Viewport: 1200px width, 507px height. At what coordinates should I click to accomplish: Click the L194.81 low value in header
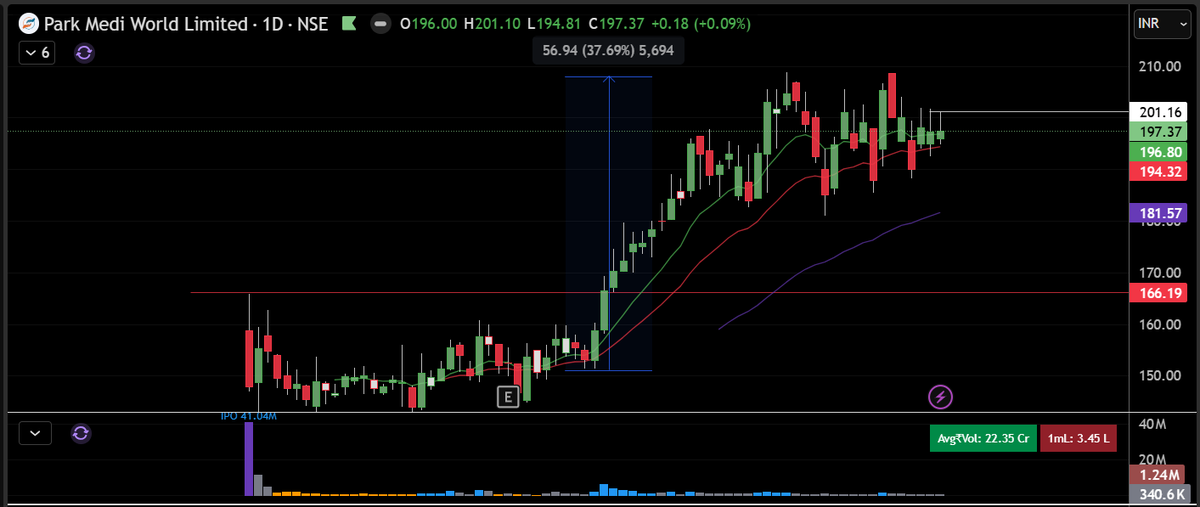[x=555, y=22]
